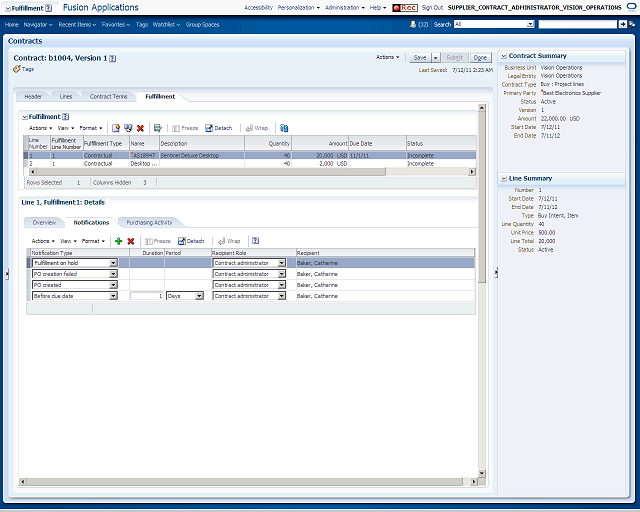Open help icon beside Contract b1004 title

tap(113, 58)
